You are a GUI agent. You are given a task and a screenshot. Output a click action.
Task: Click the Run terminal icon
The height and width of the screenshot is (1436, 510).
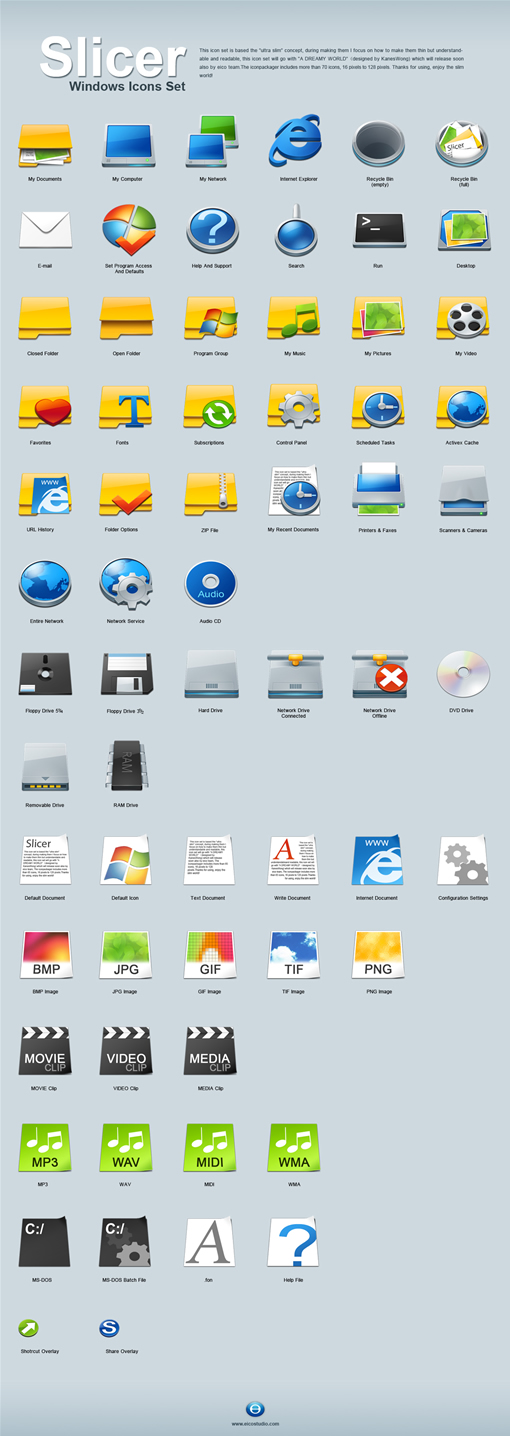(x=379, y=230)
